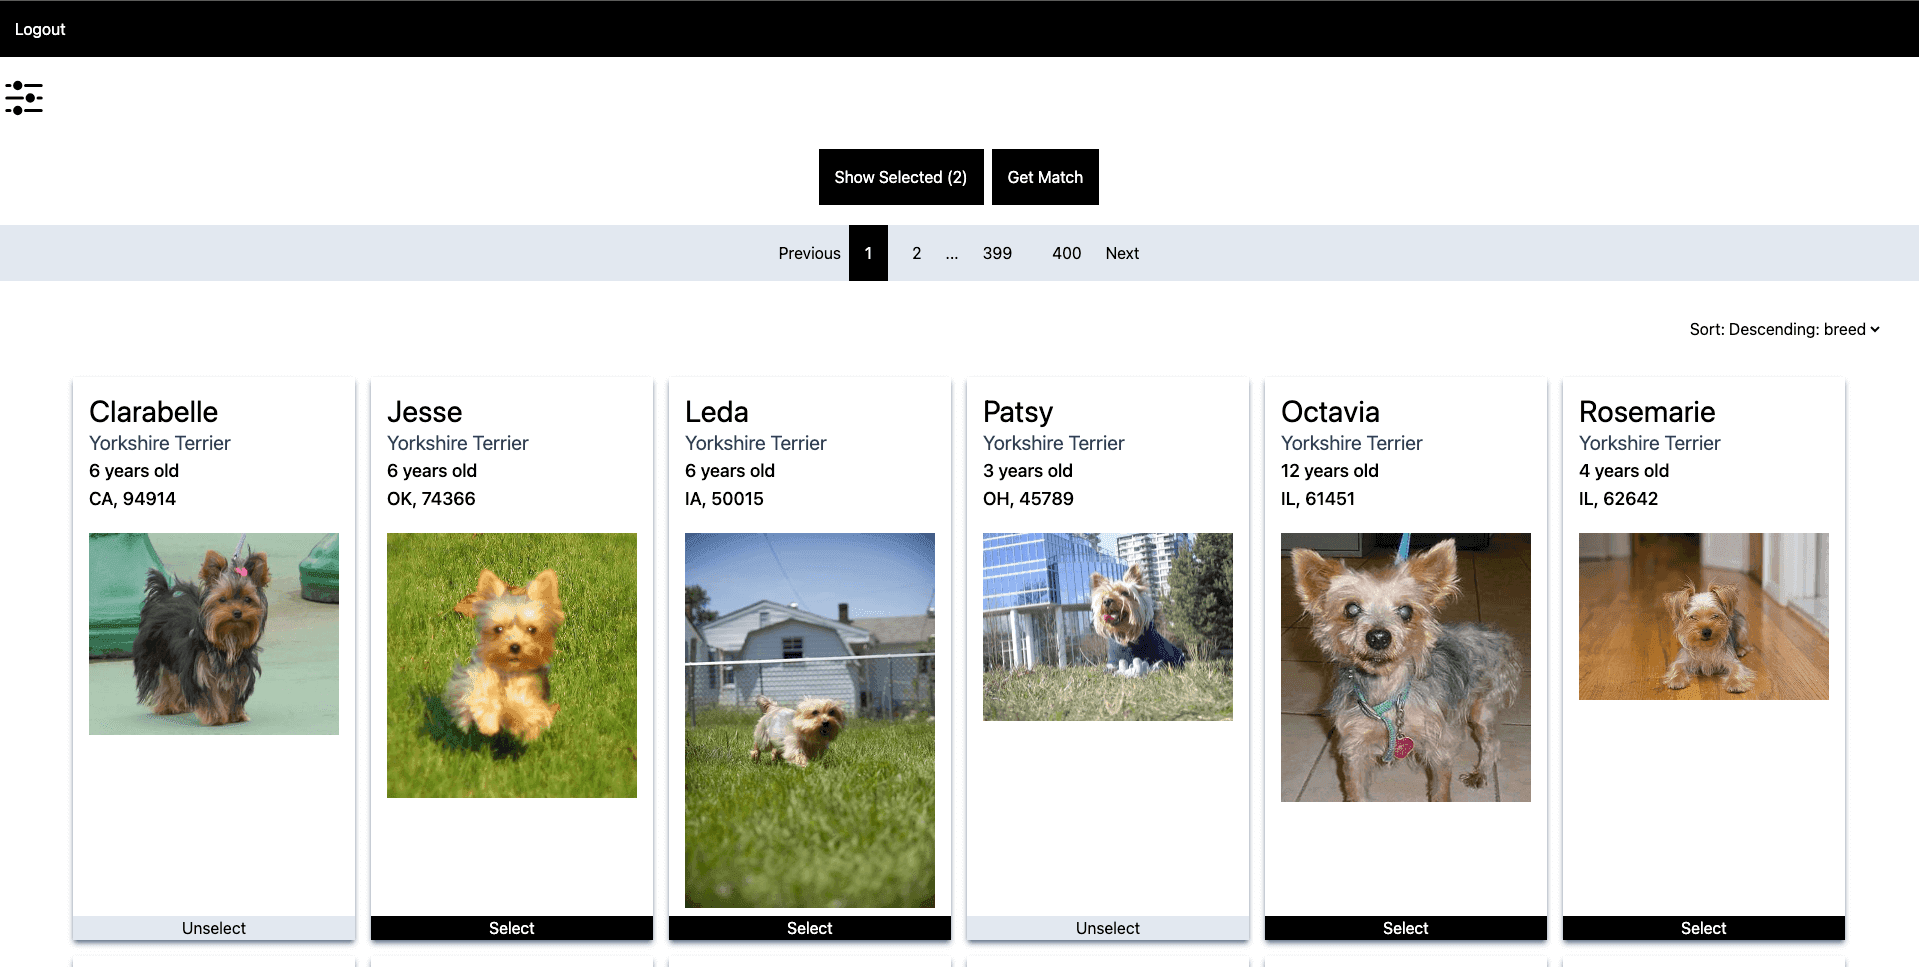The height and width of the screenshot is (967, 1919).
Task: Open the filter options icon
Action: (x=23, y=97)
